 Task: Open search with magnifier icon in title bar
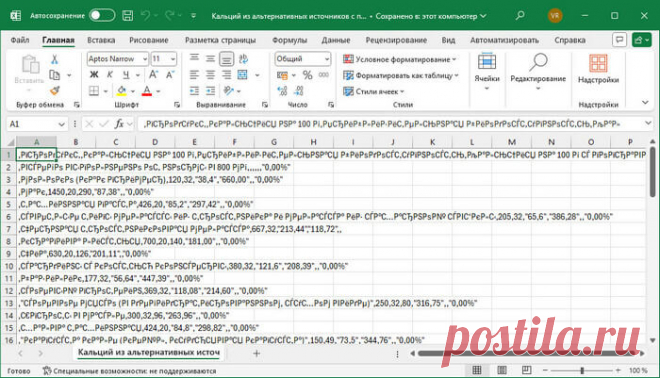[x=520, y=16]
